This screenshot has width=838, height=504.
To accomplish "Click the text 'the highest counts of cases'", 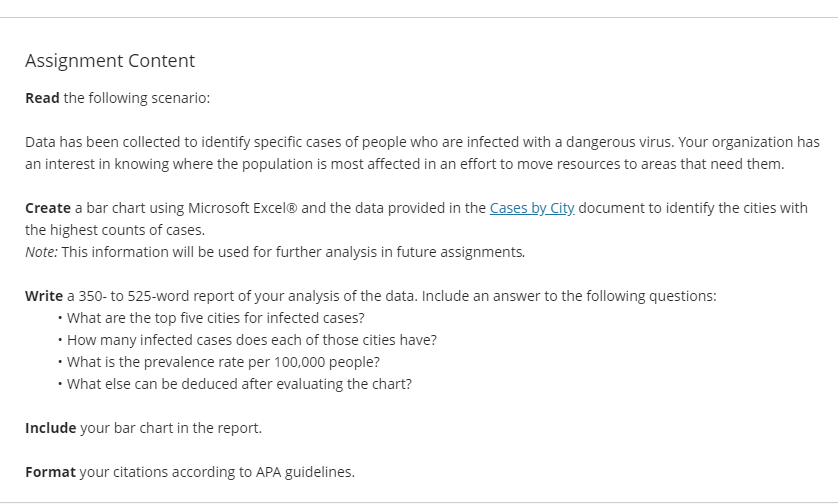I will click(x=114, y=230).
